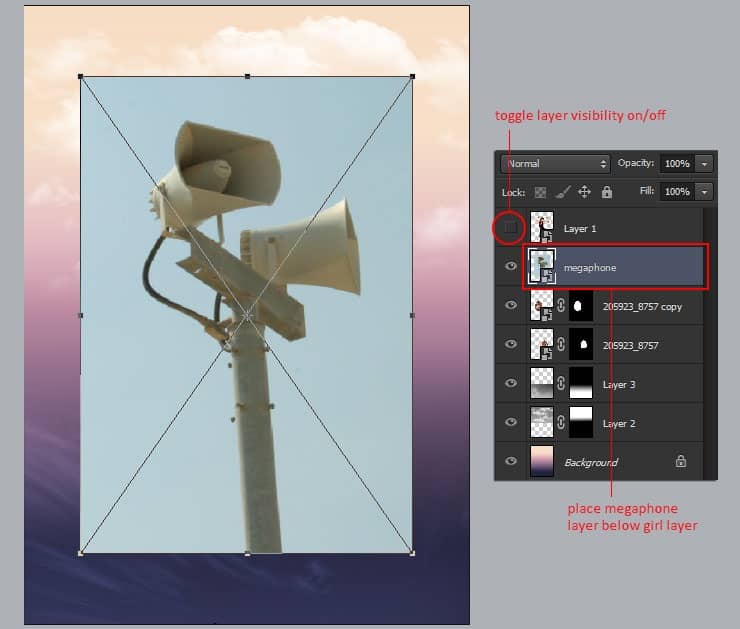Enable lock position move icon
740x629 pixels.
pos(584,192)
